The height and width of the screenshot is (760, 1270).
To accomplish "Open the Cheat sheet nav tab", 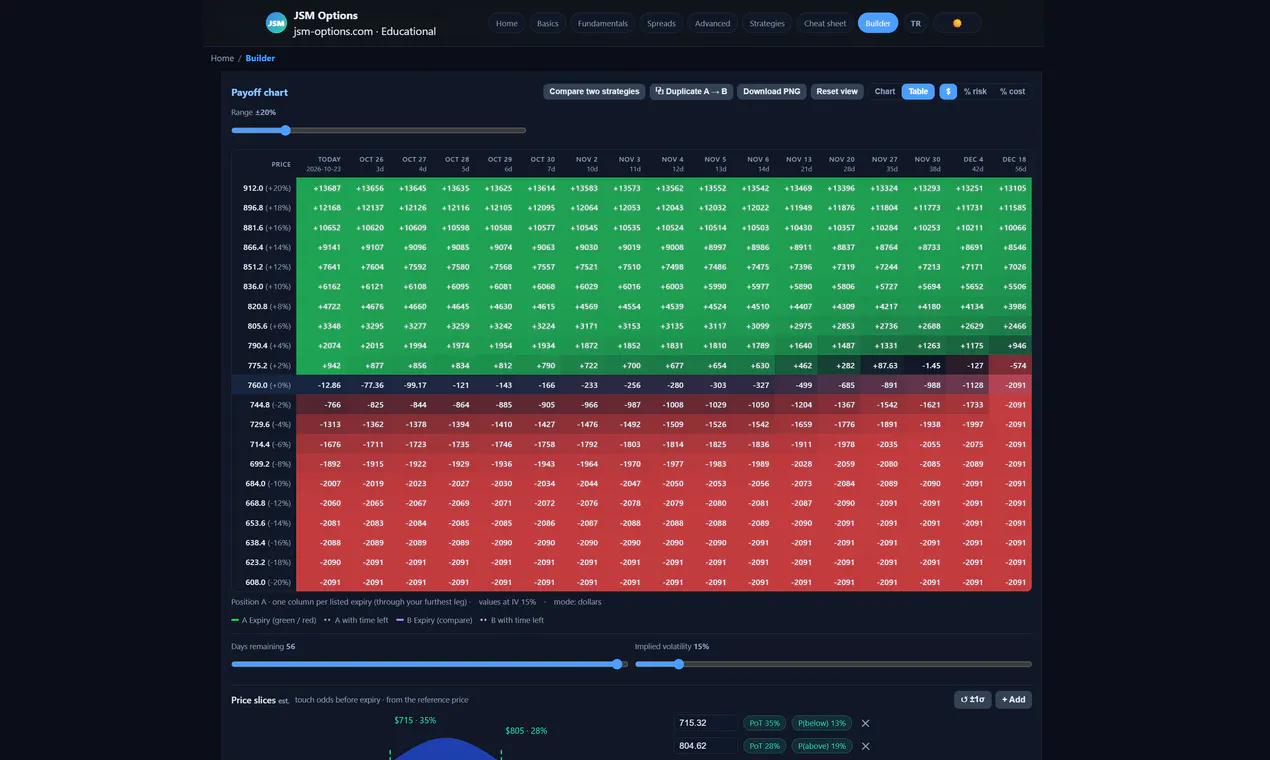I will click(x=825, y=23).
